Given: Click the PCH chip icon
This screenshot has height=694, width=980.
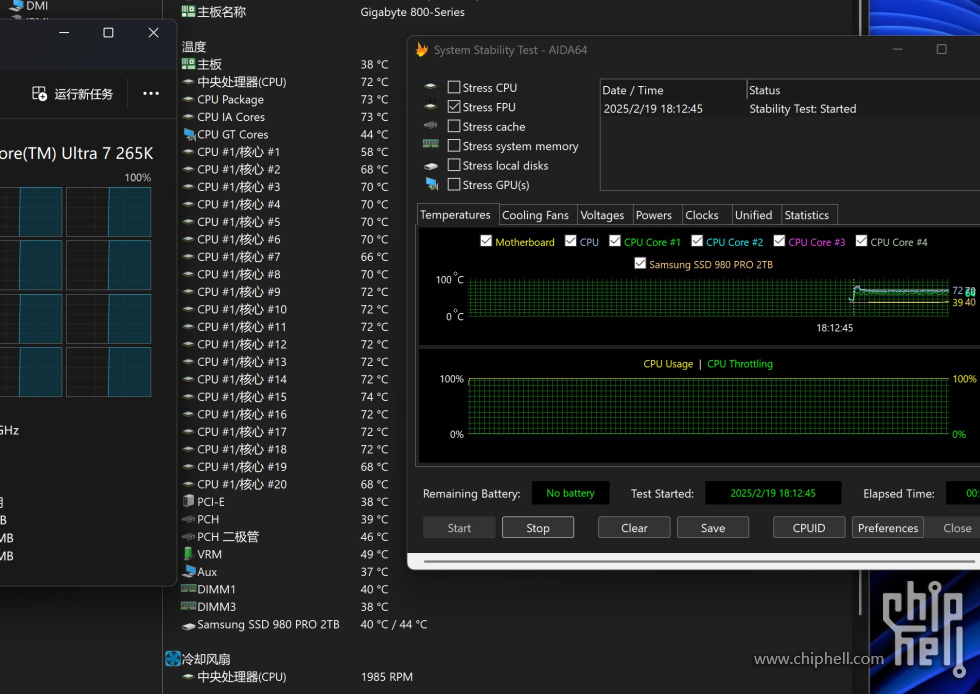Looking at the screenshot, I should click(x=188, y=519).
